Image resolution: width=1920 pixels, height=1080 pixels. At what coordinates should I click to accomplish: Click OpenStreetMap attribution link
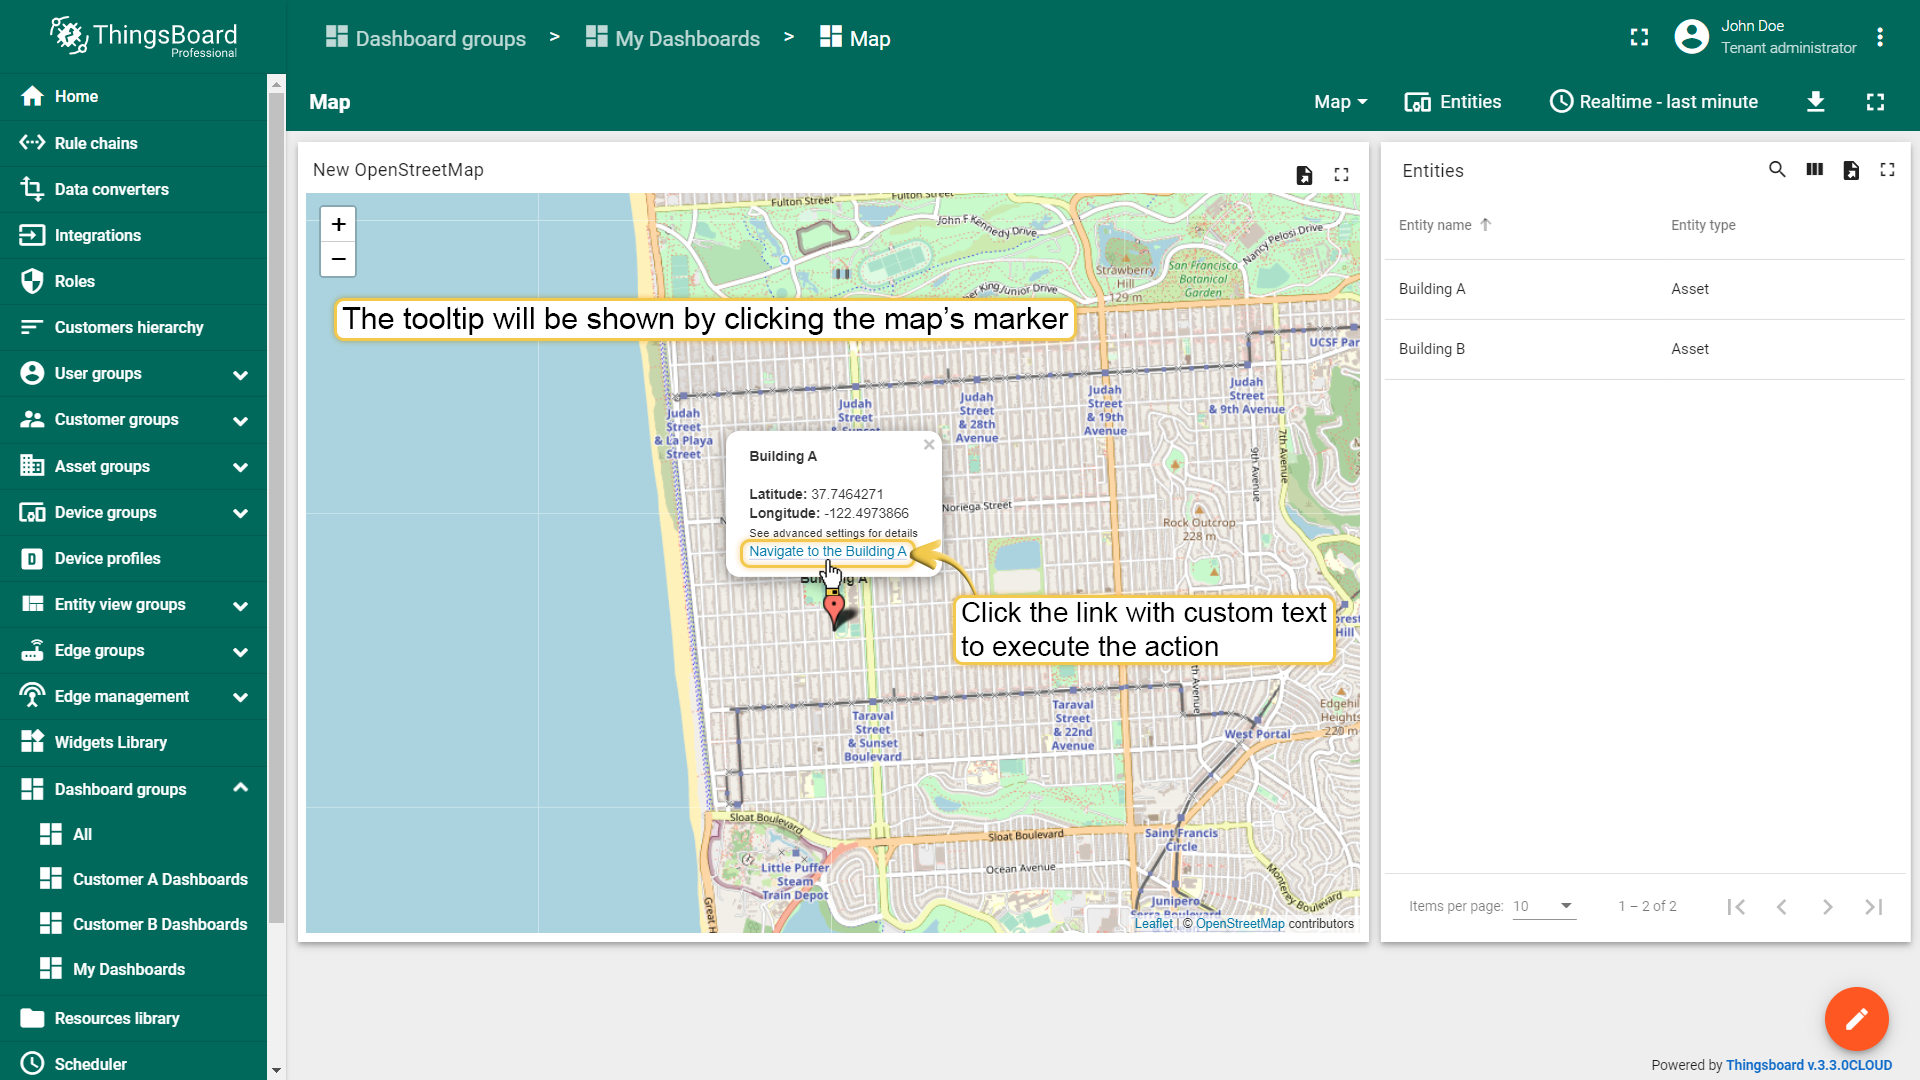(x=1240, y=924)
